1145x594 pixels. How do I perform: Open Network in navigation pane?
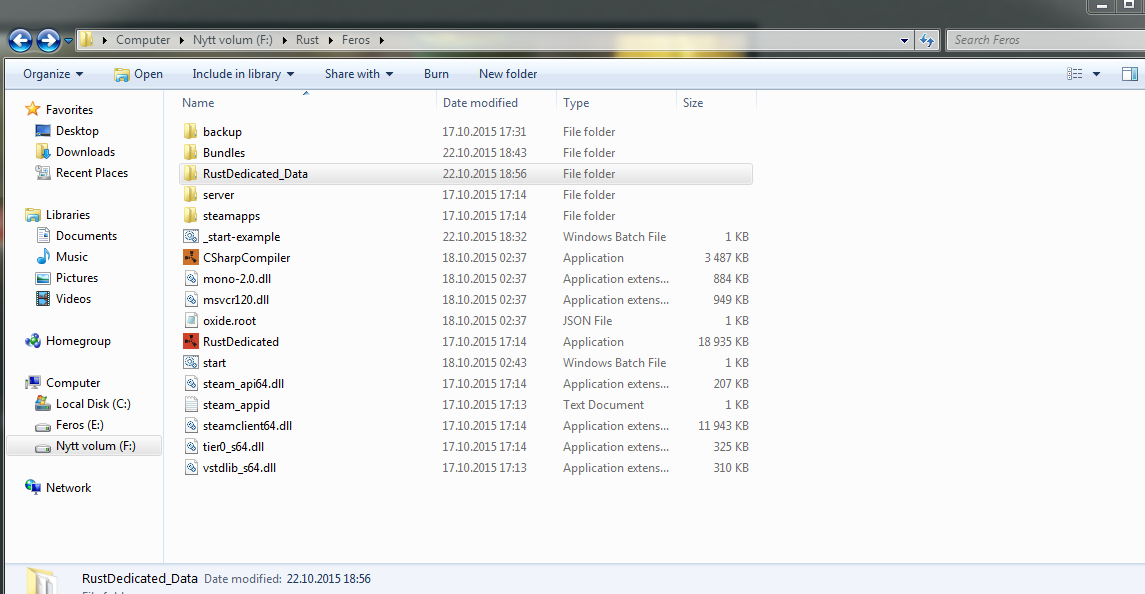tap(68, 488)
